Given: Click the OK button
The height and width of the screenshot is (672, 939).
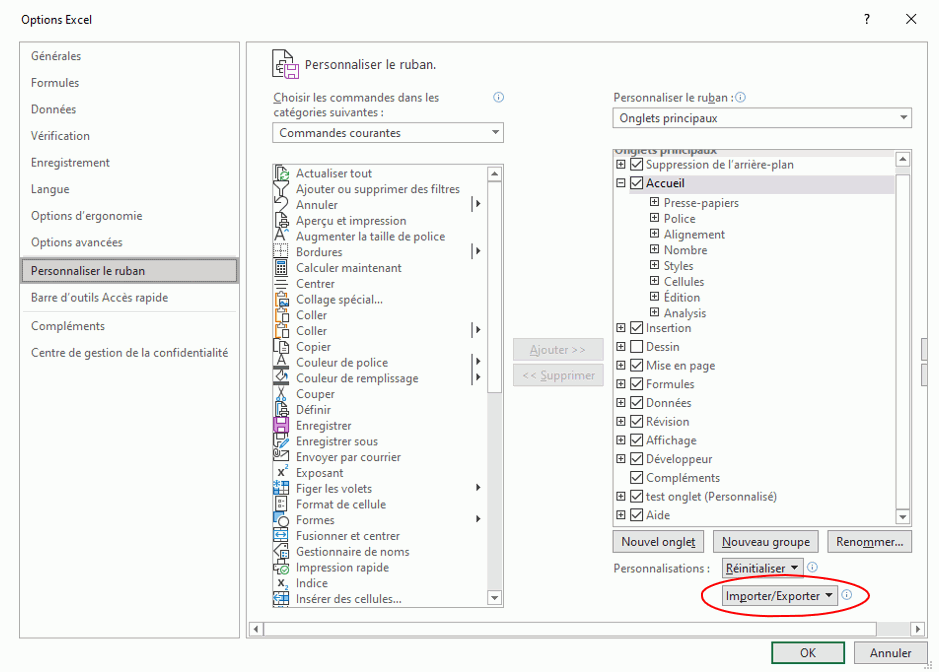Looking at the screenshot, I should click(808, 653).
